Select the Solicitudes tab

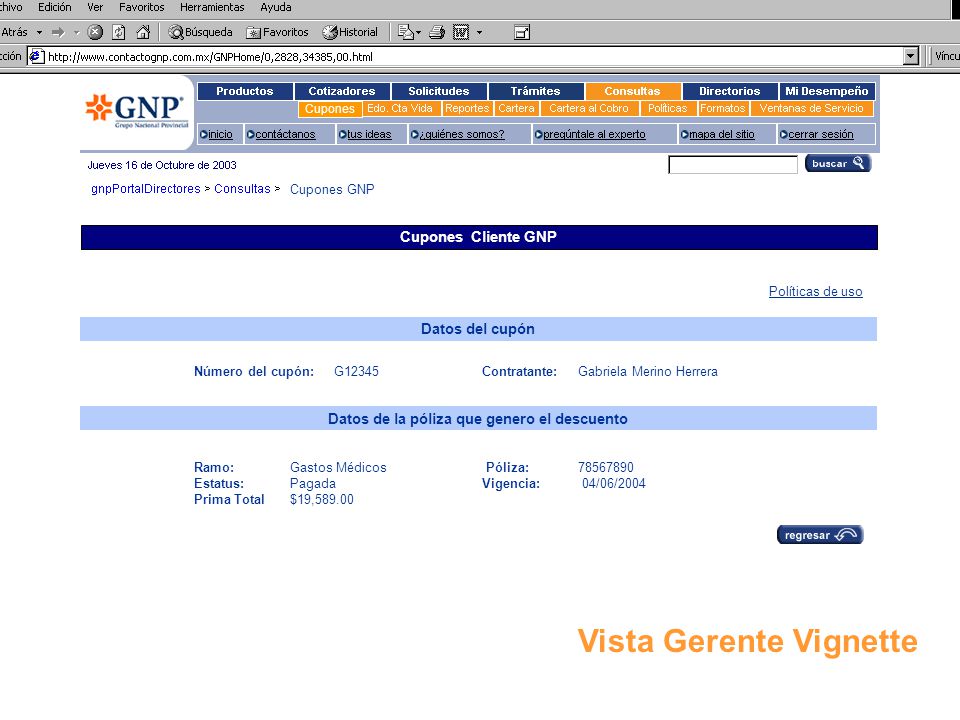tap(439, 91)
